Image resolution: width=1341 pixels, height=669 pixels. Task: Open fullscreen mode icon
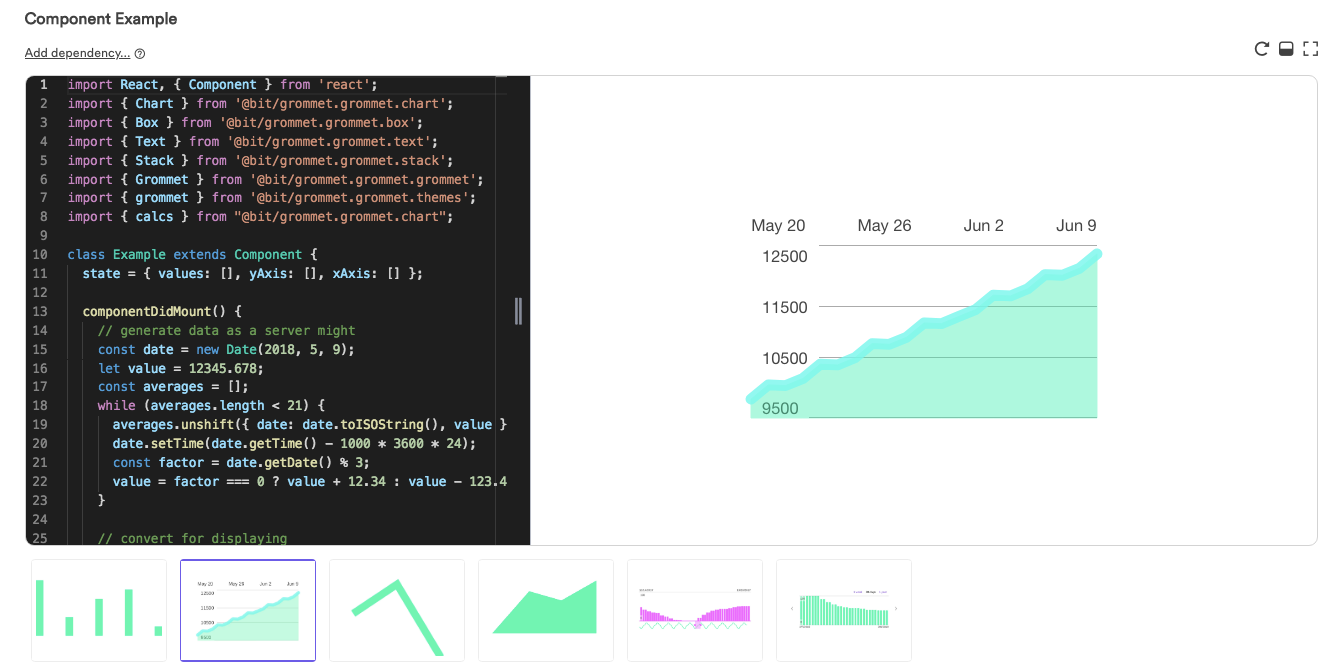pos(1310,49)
